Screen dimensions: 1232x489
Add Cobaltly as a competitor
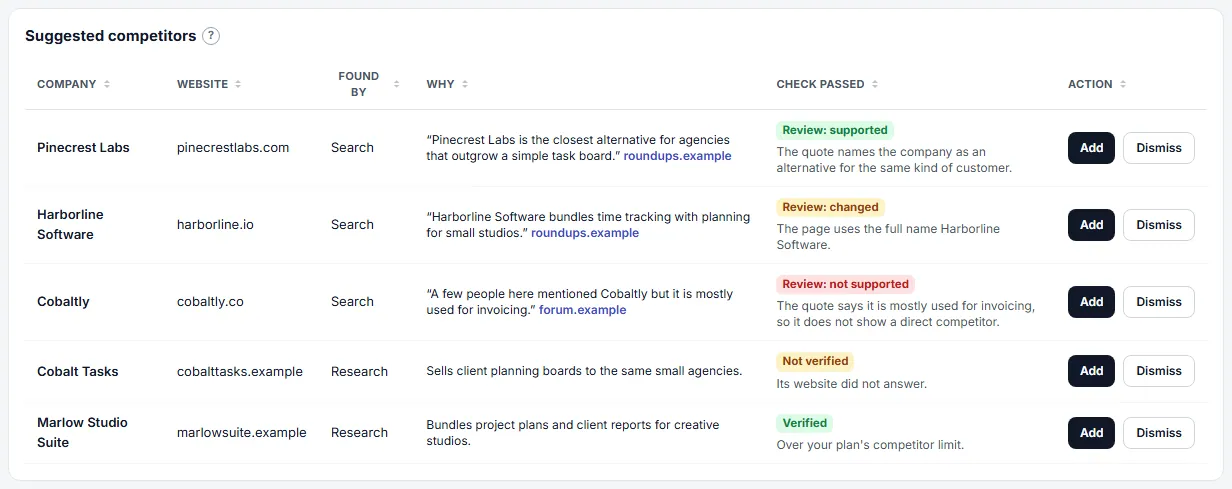[x=1091, y=302]
